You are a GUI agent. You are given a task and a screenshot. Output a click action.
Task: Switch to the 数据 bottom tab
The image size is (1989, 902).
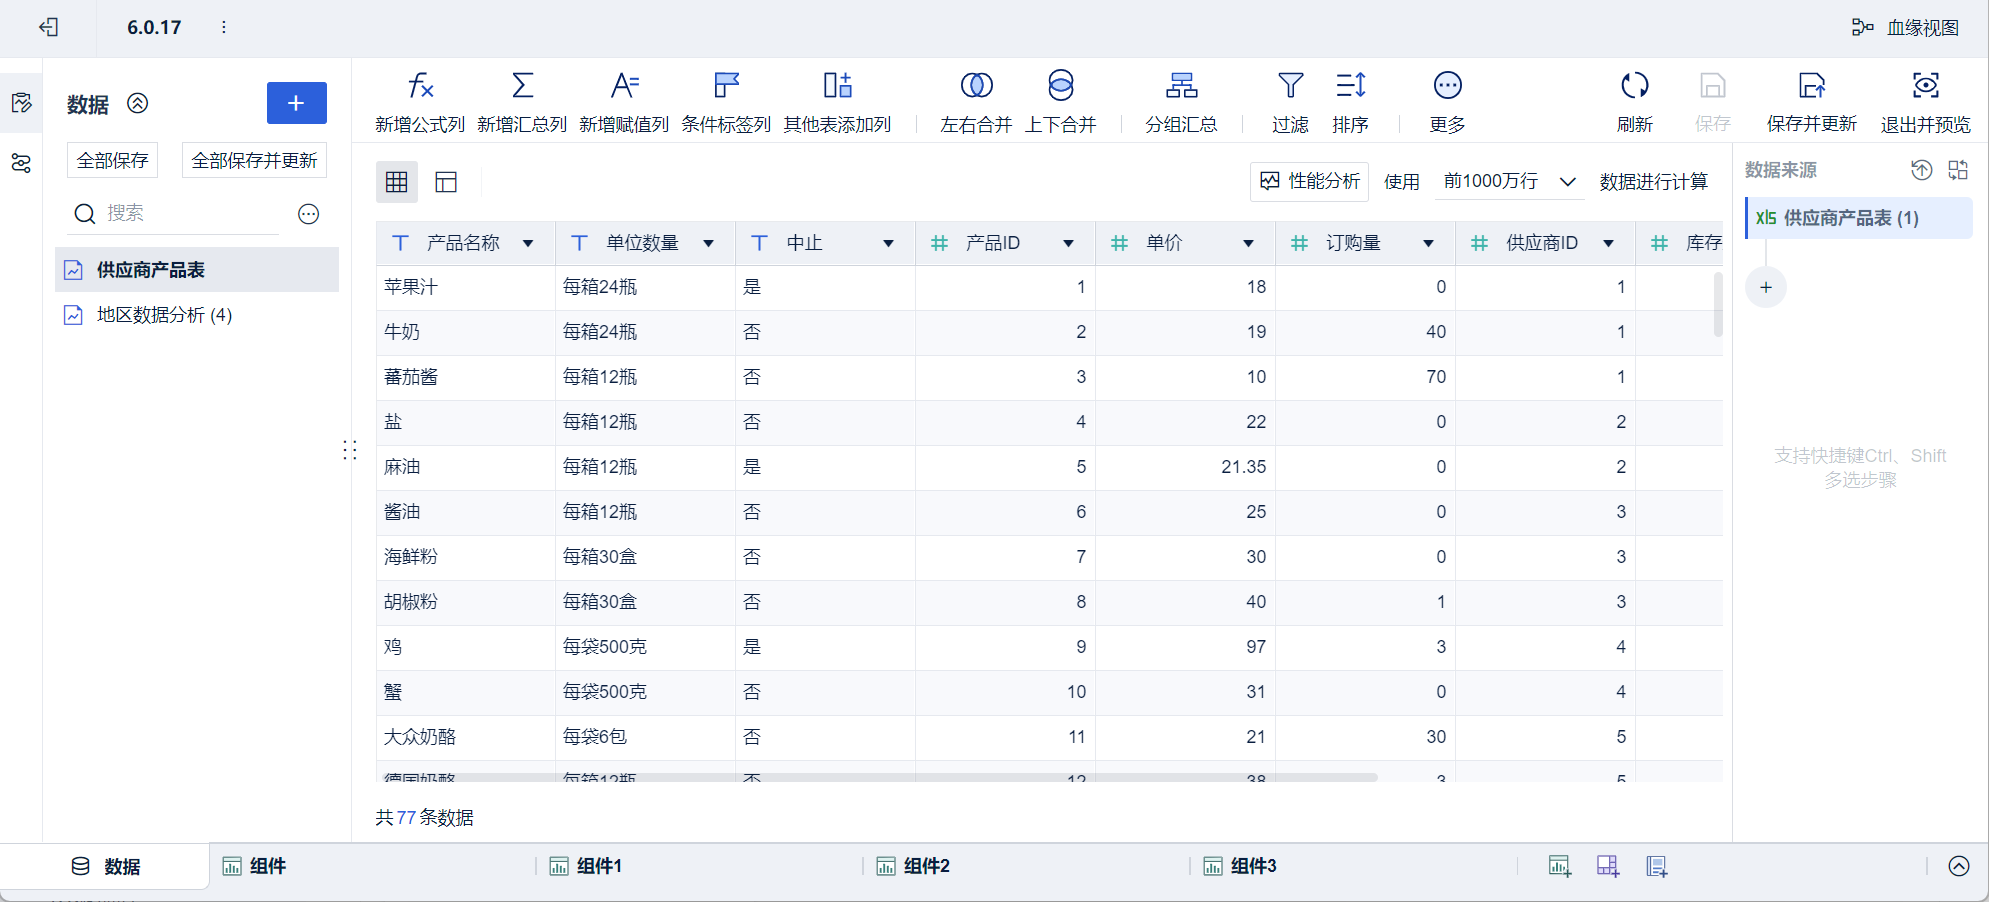click(x=106, y=866)
